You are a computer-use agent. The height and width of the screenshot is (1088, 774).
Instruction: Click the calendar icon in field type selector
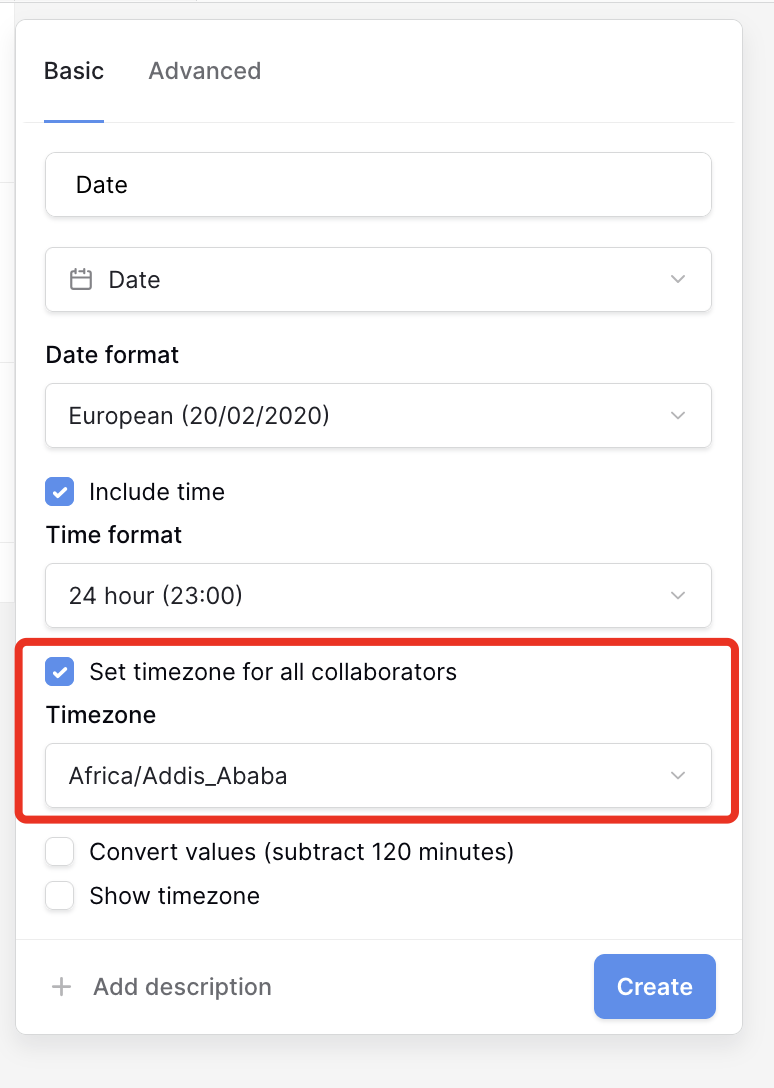(x=81, y=279)
